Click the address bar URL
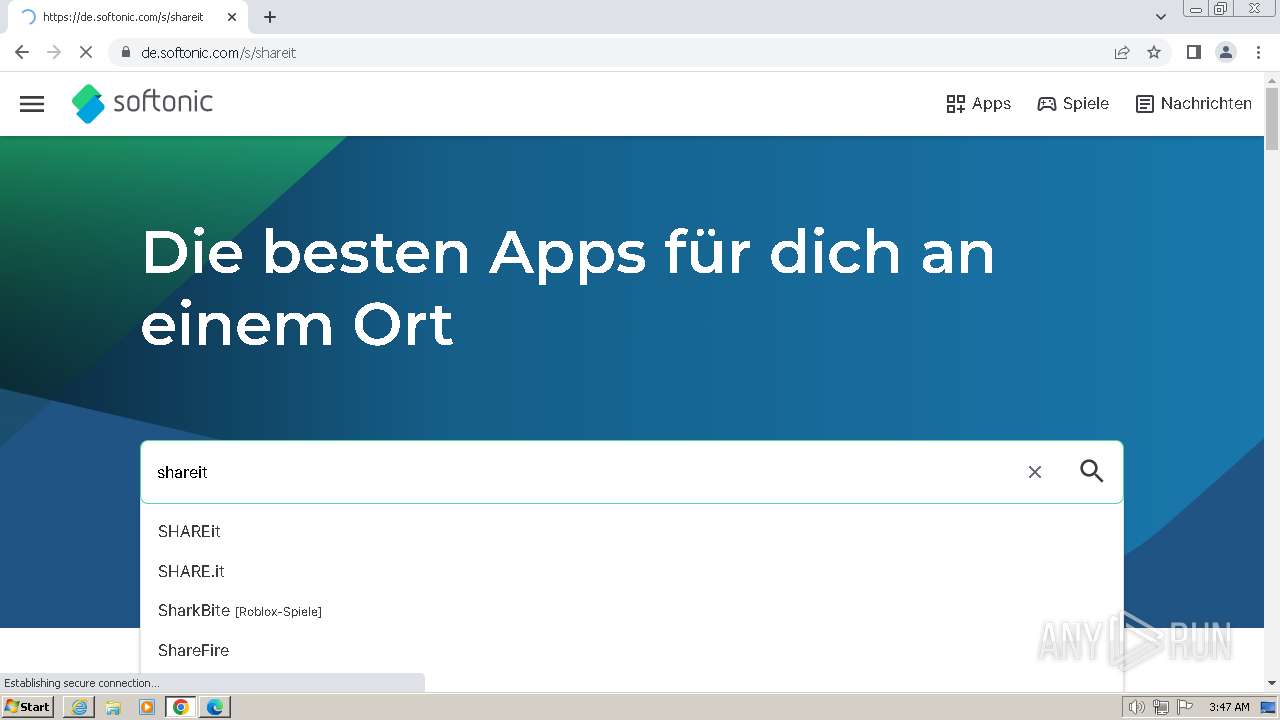Viewport: 1280px width, 720px height. [219, 53]
